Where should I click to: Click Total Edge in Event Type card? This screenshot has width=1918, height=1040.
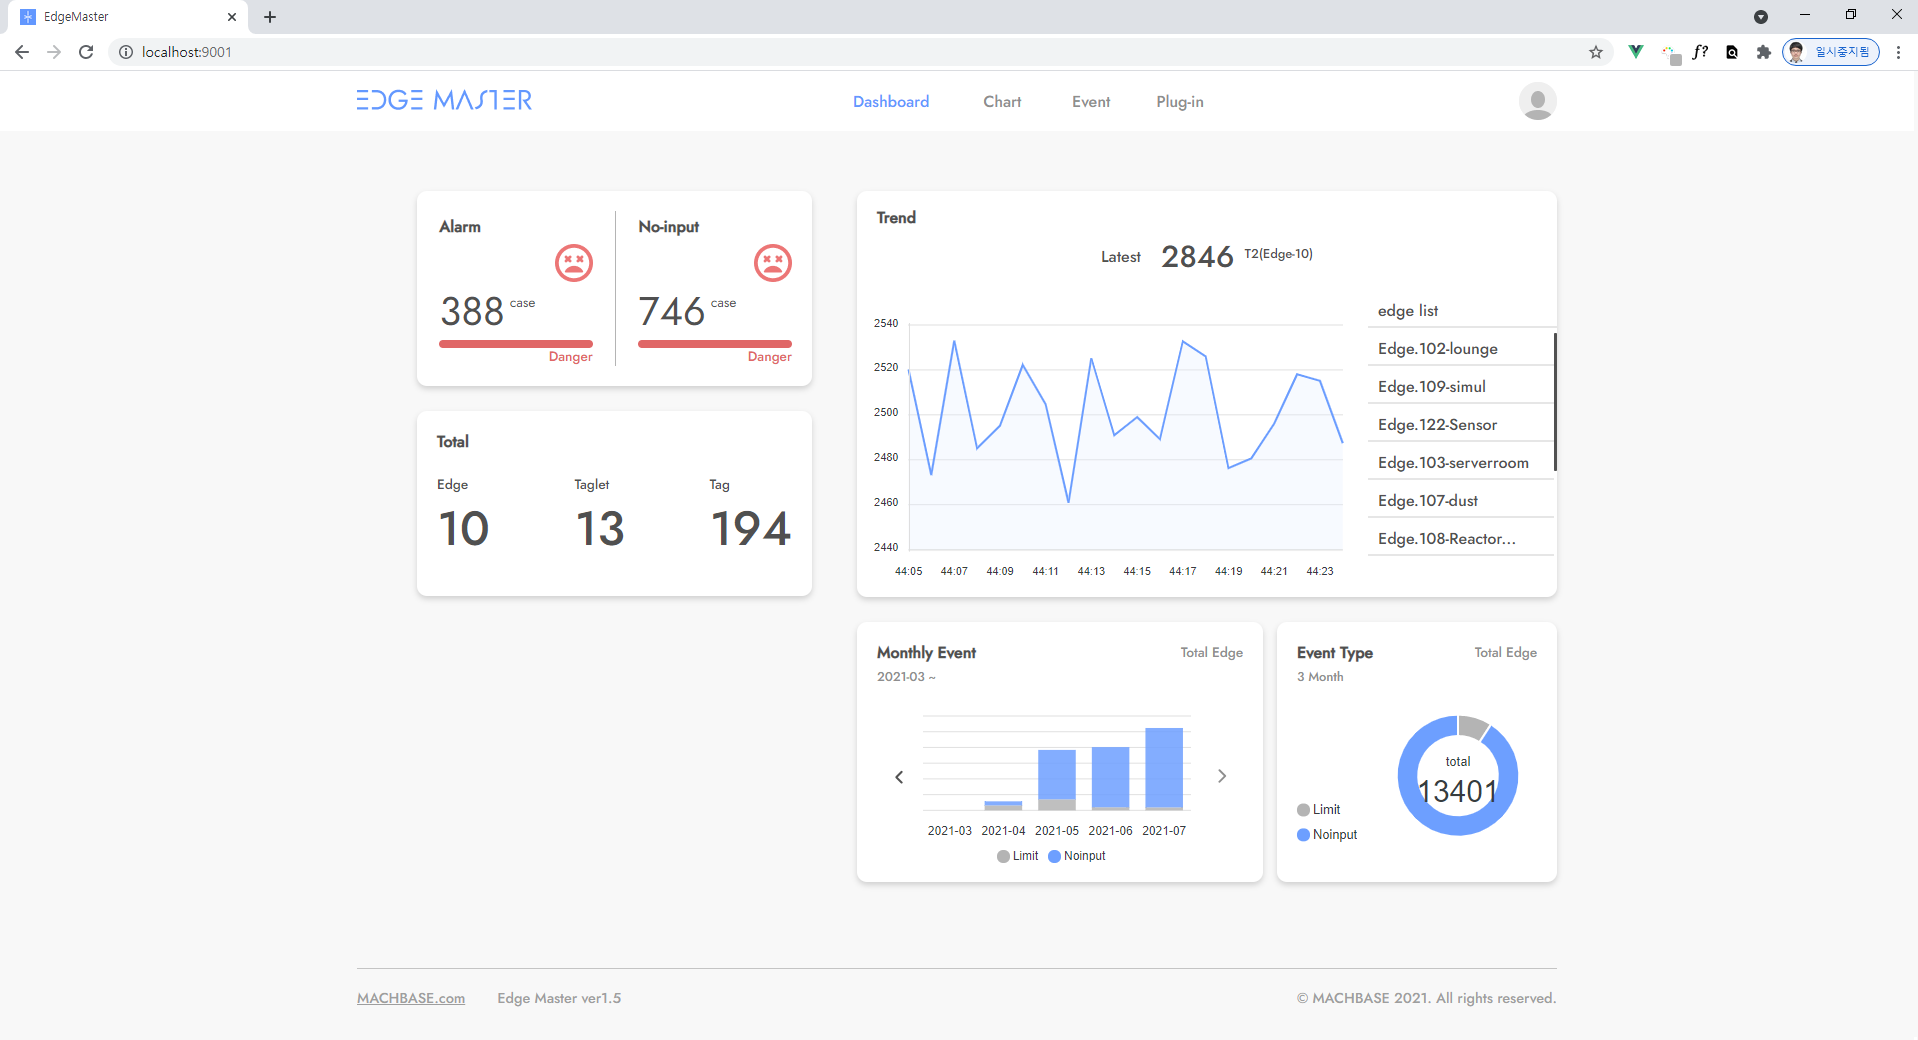[1505, 653]
